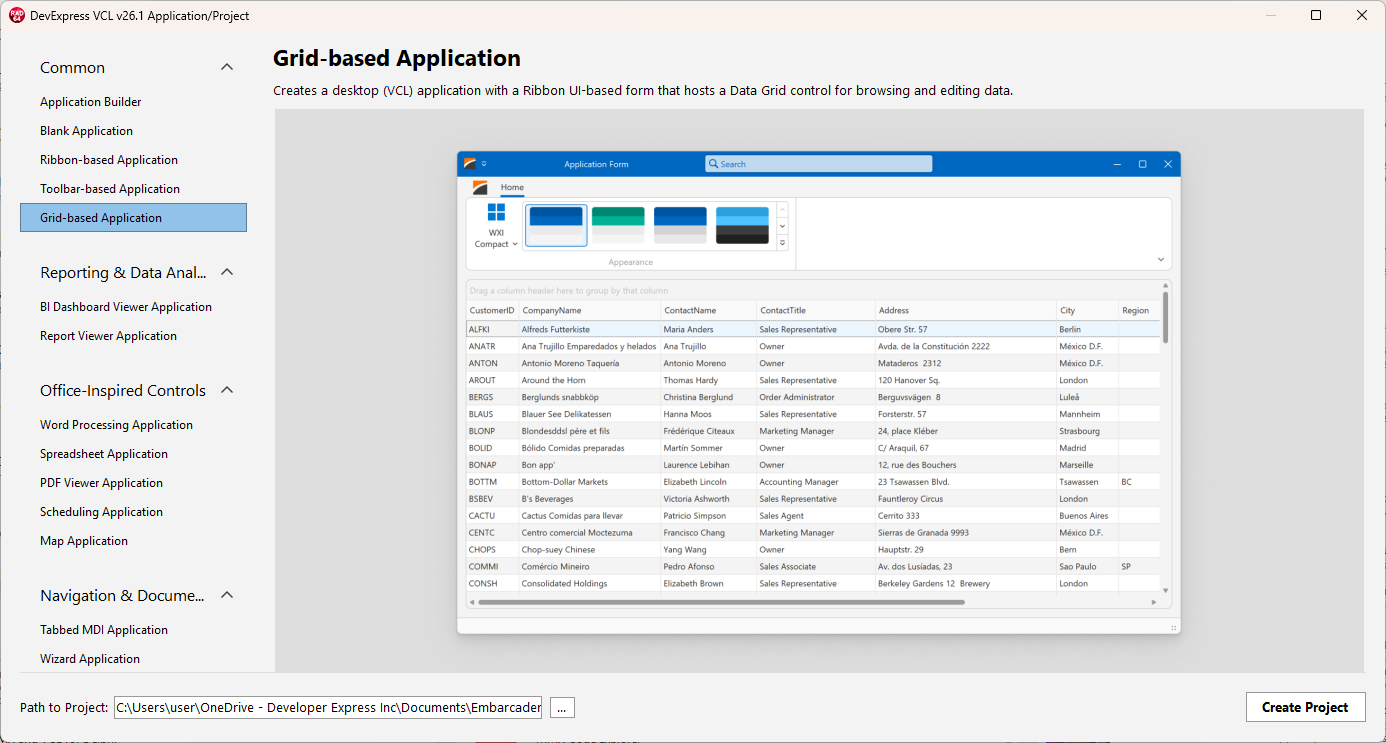Click the Home ribbon tab in preview

(x=512, y=187)
